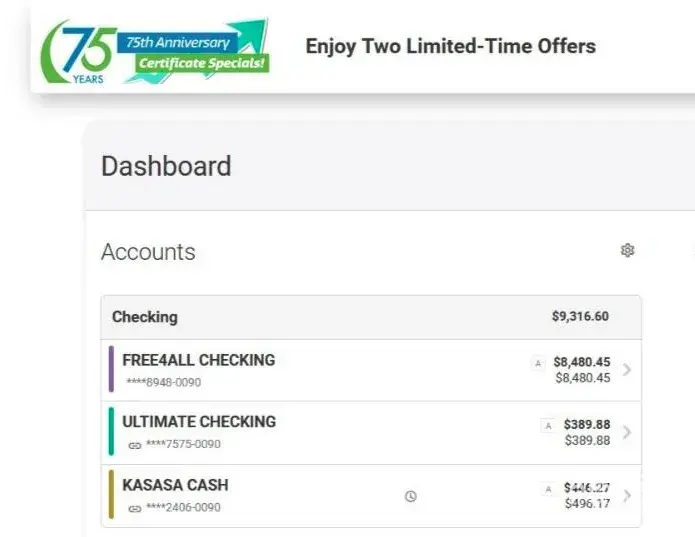Click the 'A' badge beside Kasasa Cash balance
Screen dimensions: 695x537
(x=547, y=489)
